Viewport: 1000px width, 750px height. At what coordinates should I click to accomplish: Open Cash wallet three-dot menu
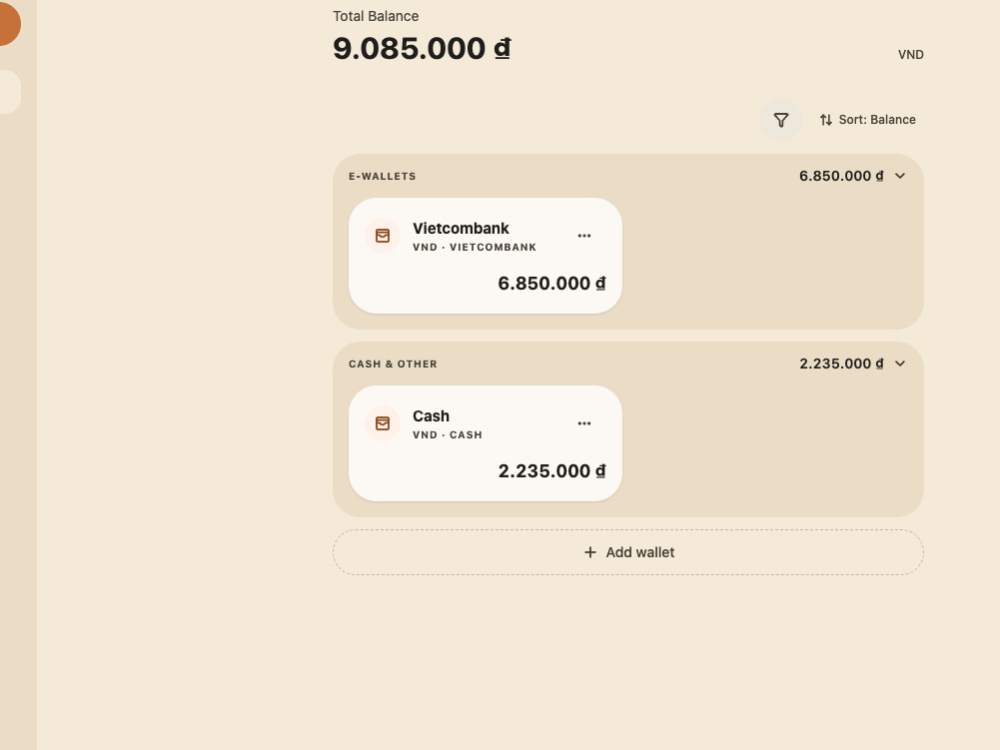point(584,423)
